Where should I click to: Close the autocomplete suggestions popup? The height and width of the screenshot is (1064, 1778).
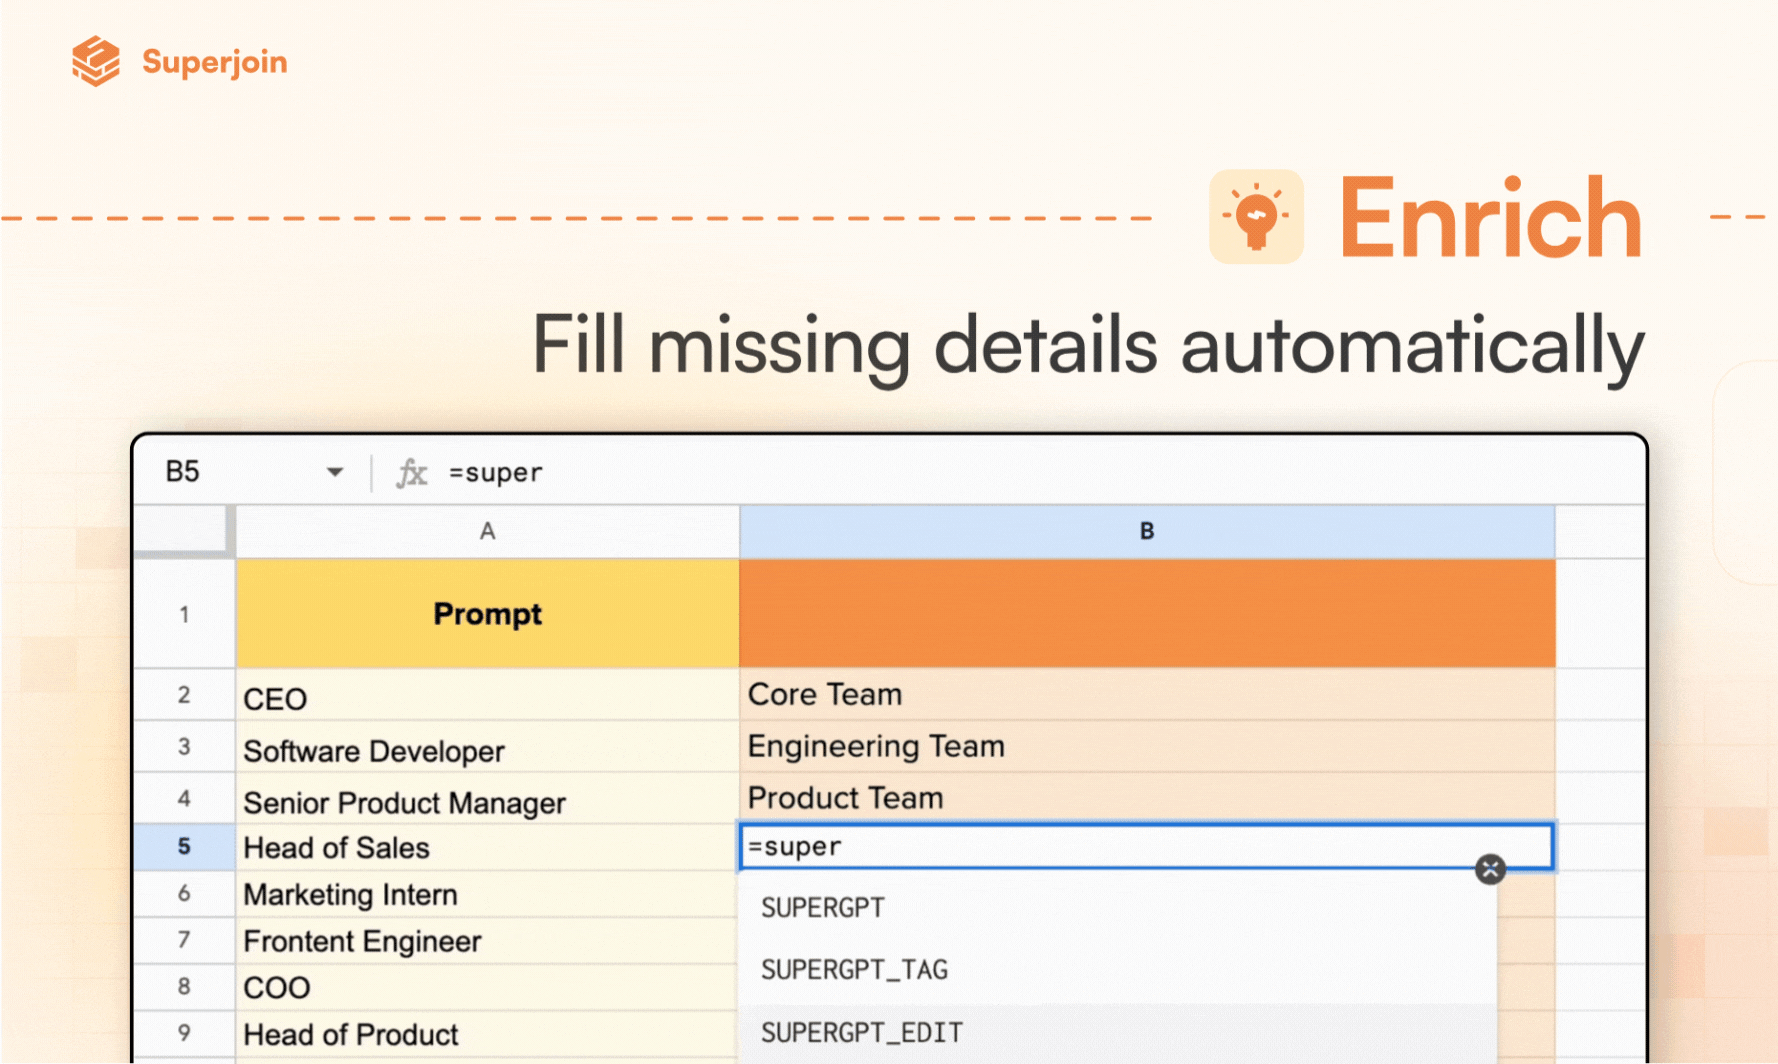click(1490, 869)
